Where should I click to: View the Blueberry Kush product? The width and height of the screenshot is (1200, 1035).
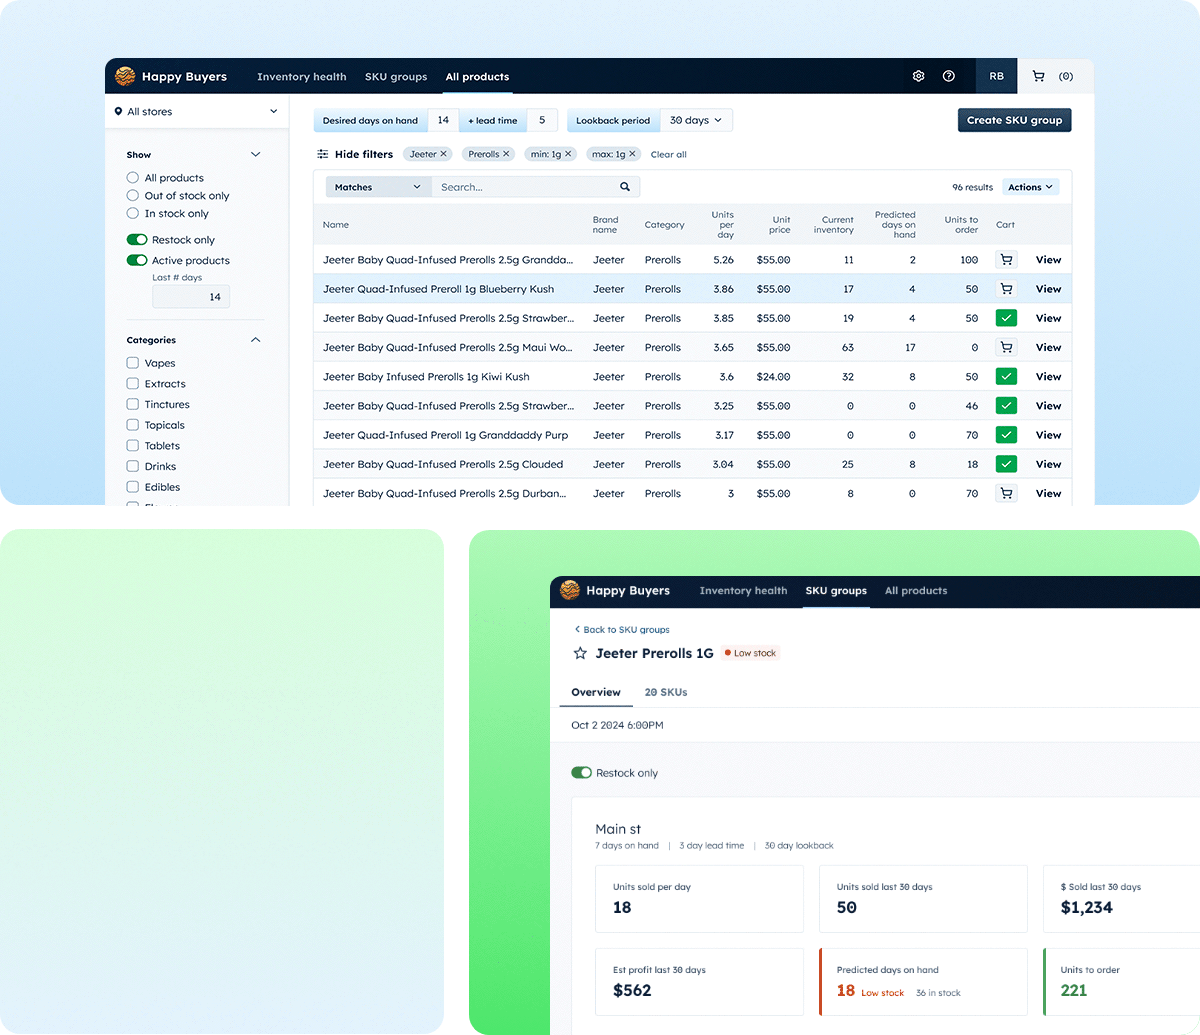(x=1048, y=289)
